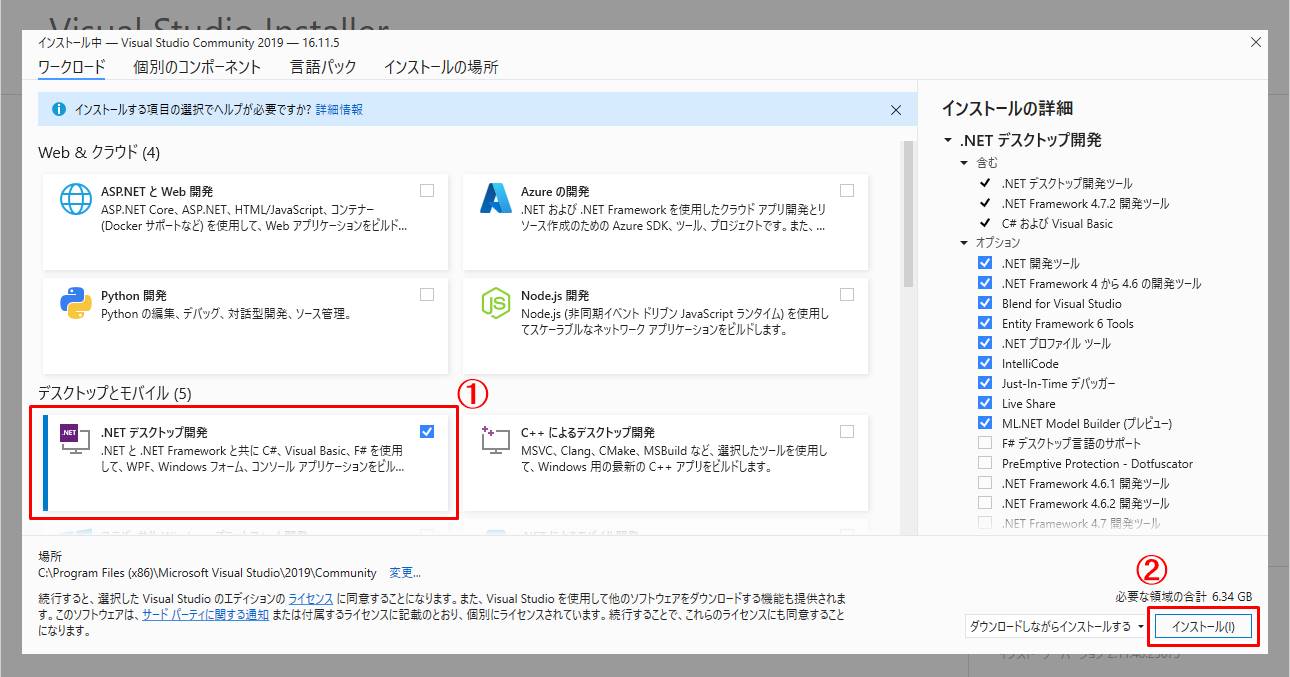
Task: Switch to the インストールの場所 tab
Action: (x=441, y=67)
